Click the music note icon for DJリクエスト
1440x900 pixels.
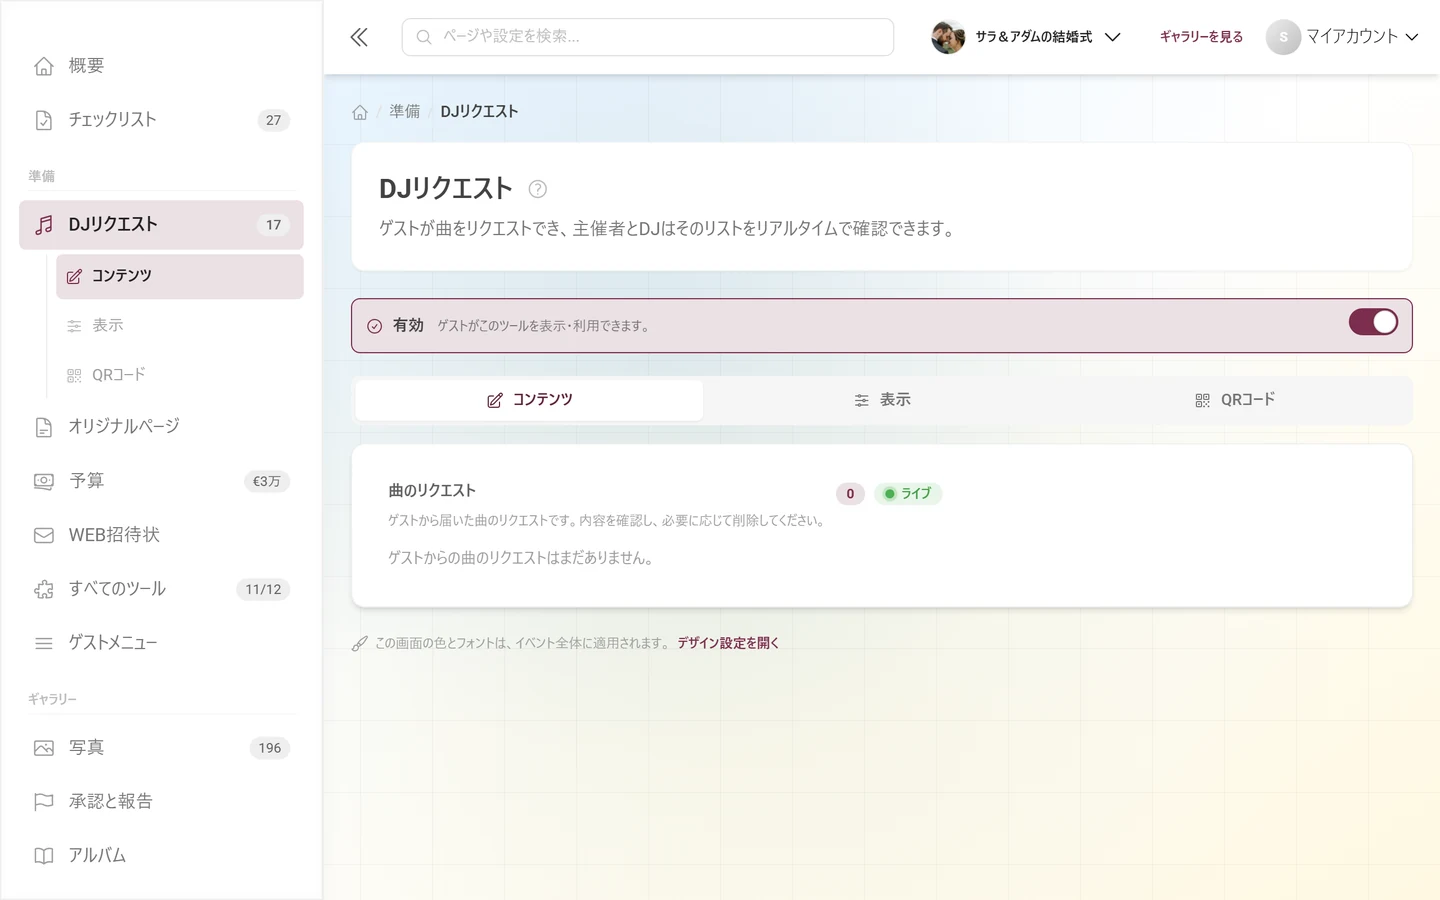(x=44, y=225)
